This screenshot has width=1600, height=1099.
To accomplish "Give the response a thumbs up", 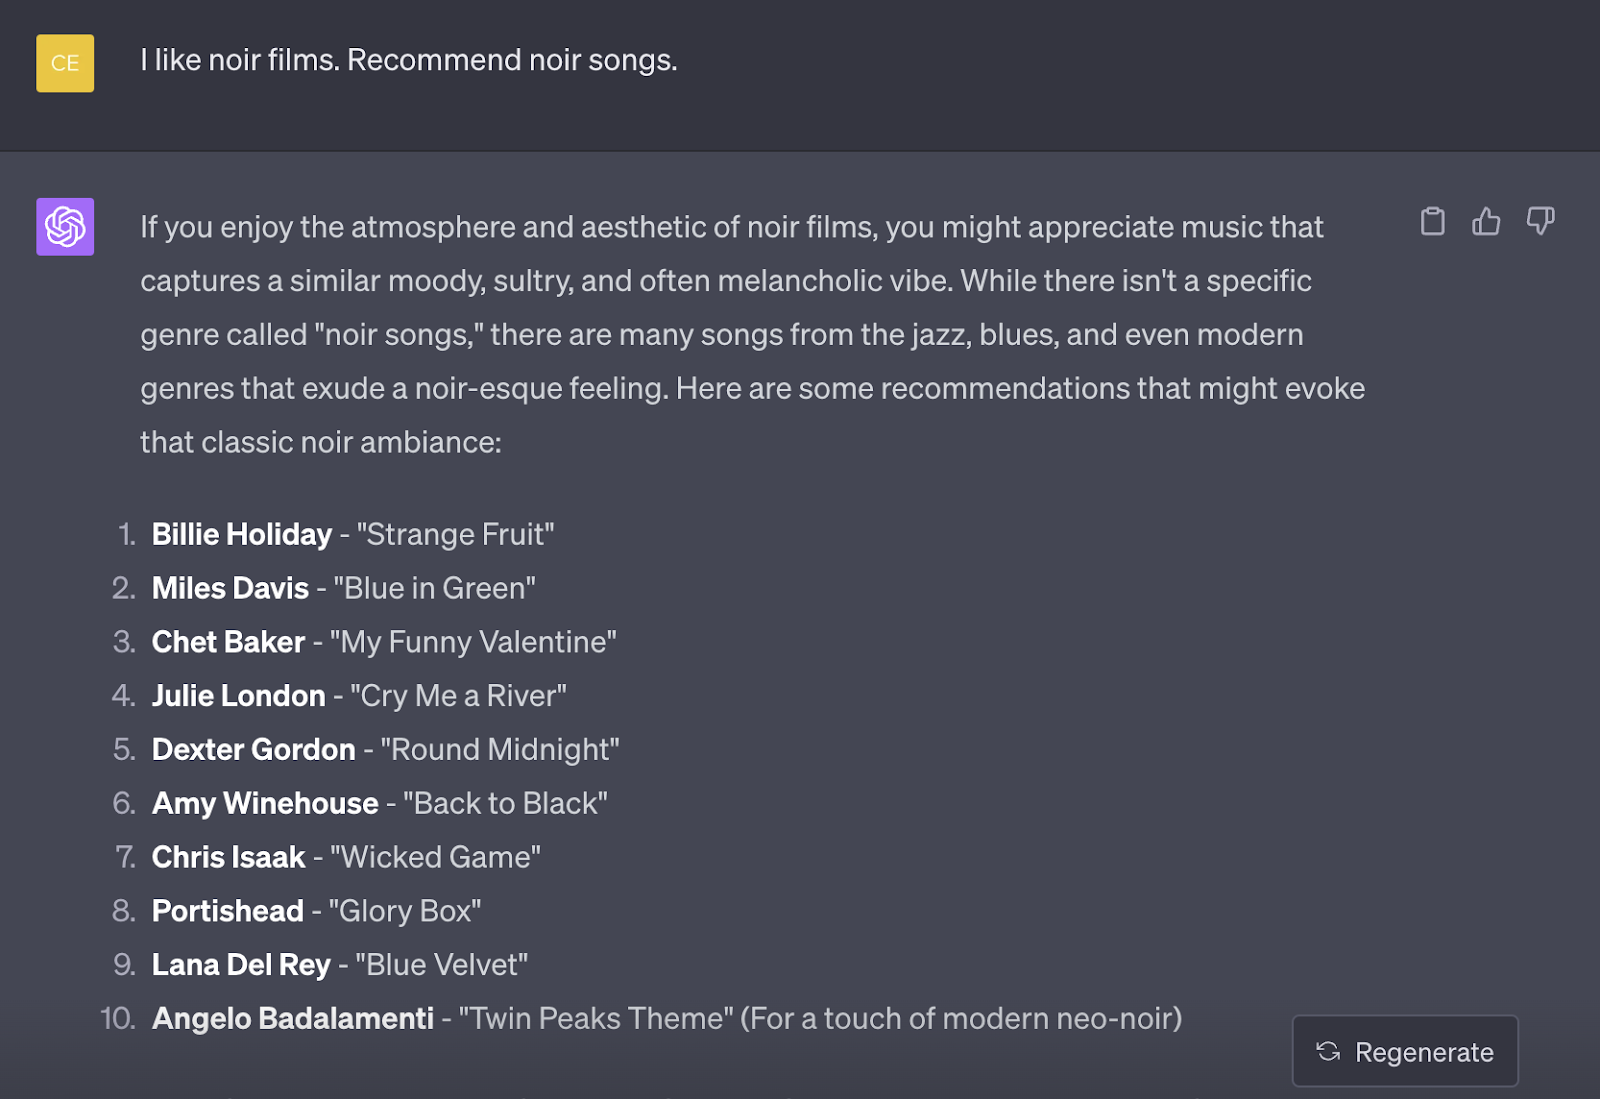I will (x=1486, y=221).
